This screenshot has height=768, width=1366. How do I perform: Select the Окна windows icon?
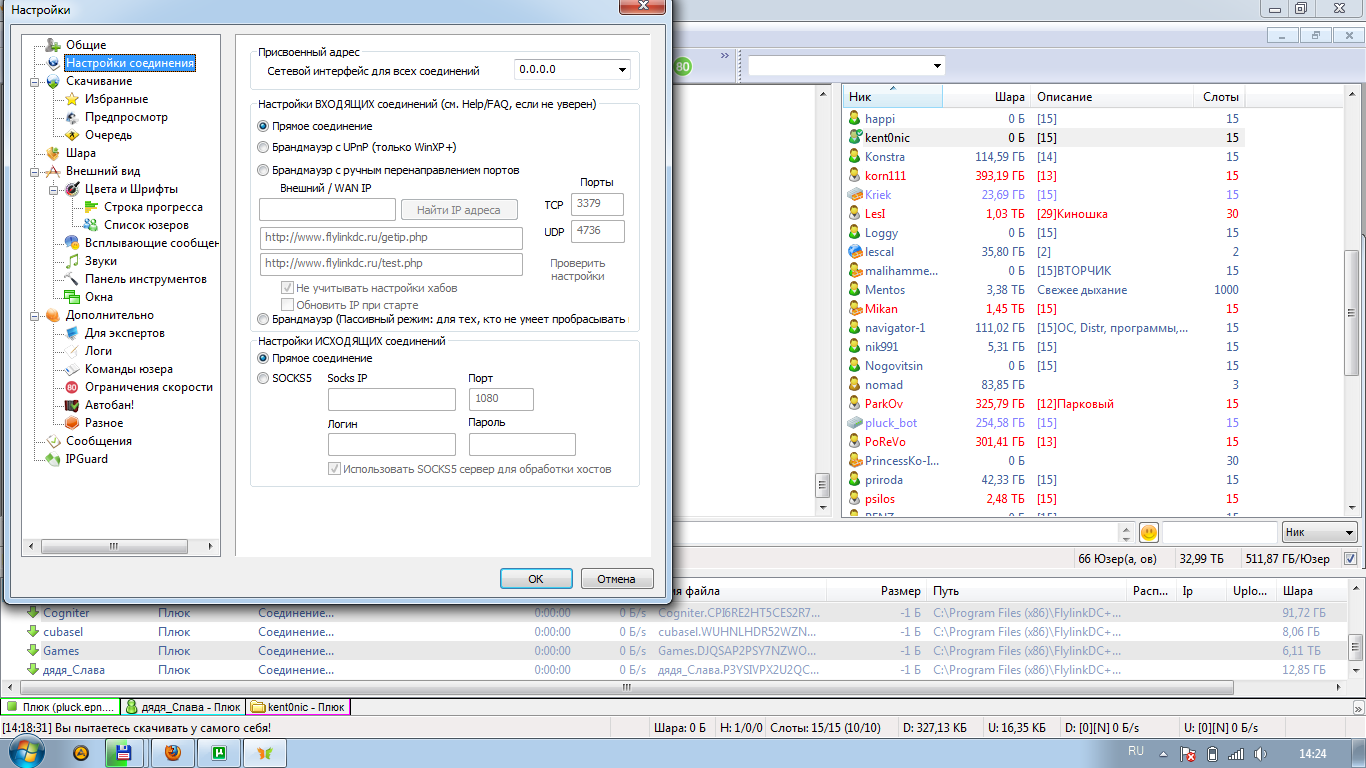coord(72,297)
